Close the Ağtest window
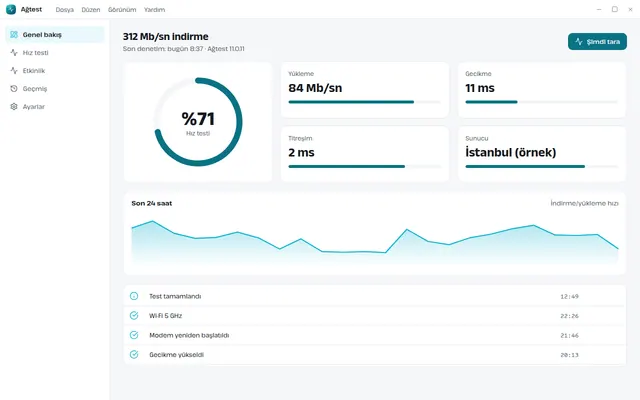This screenshot has height=400, width=640. coord(630,9)
